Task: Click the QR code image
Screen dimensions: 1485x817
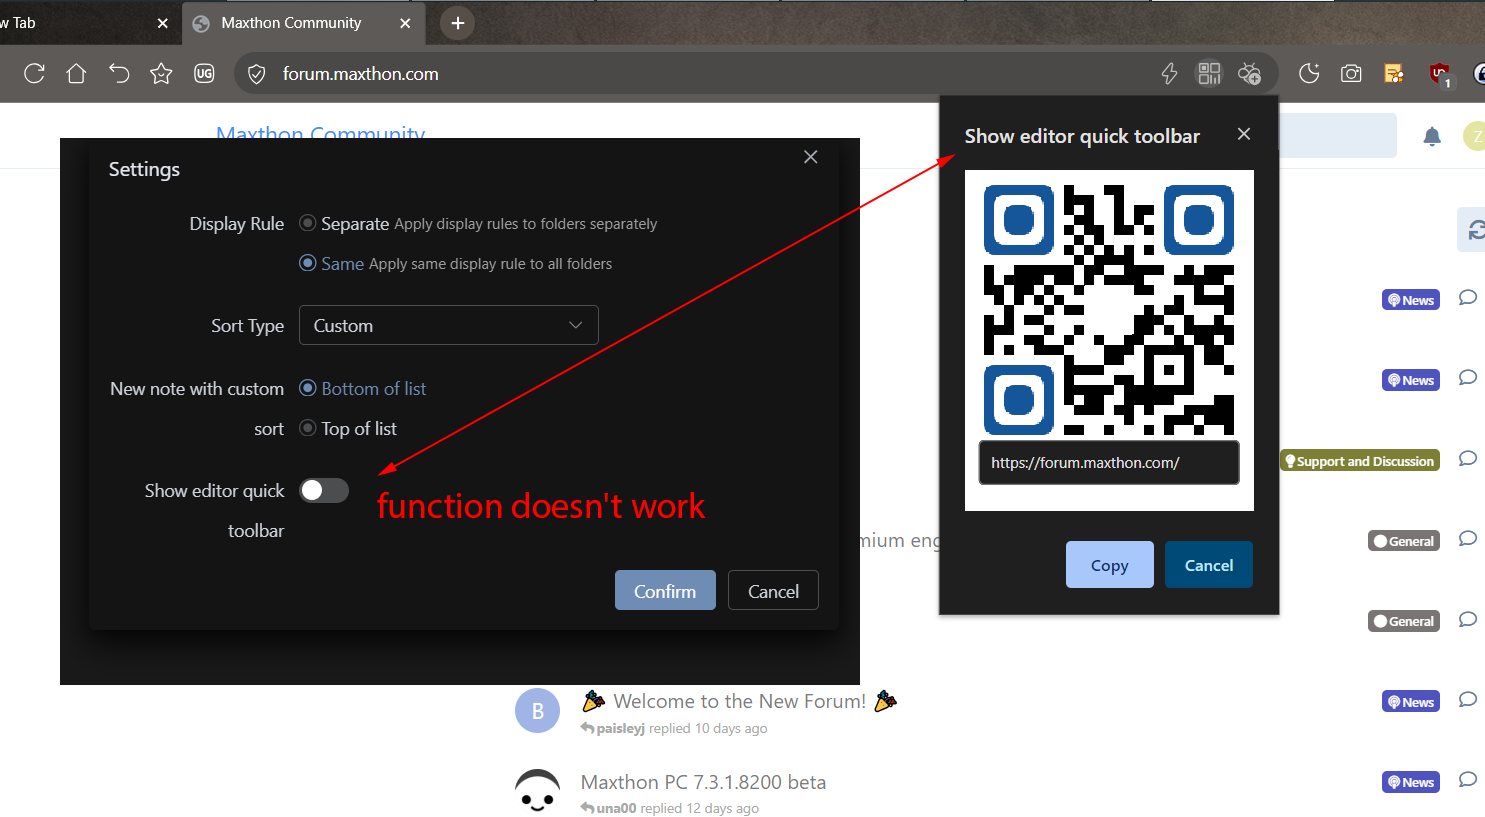Action: pos(1109,309)
